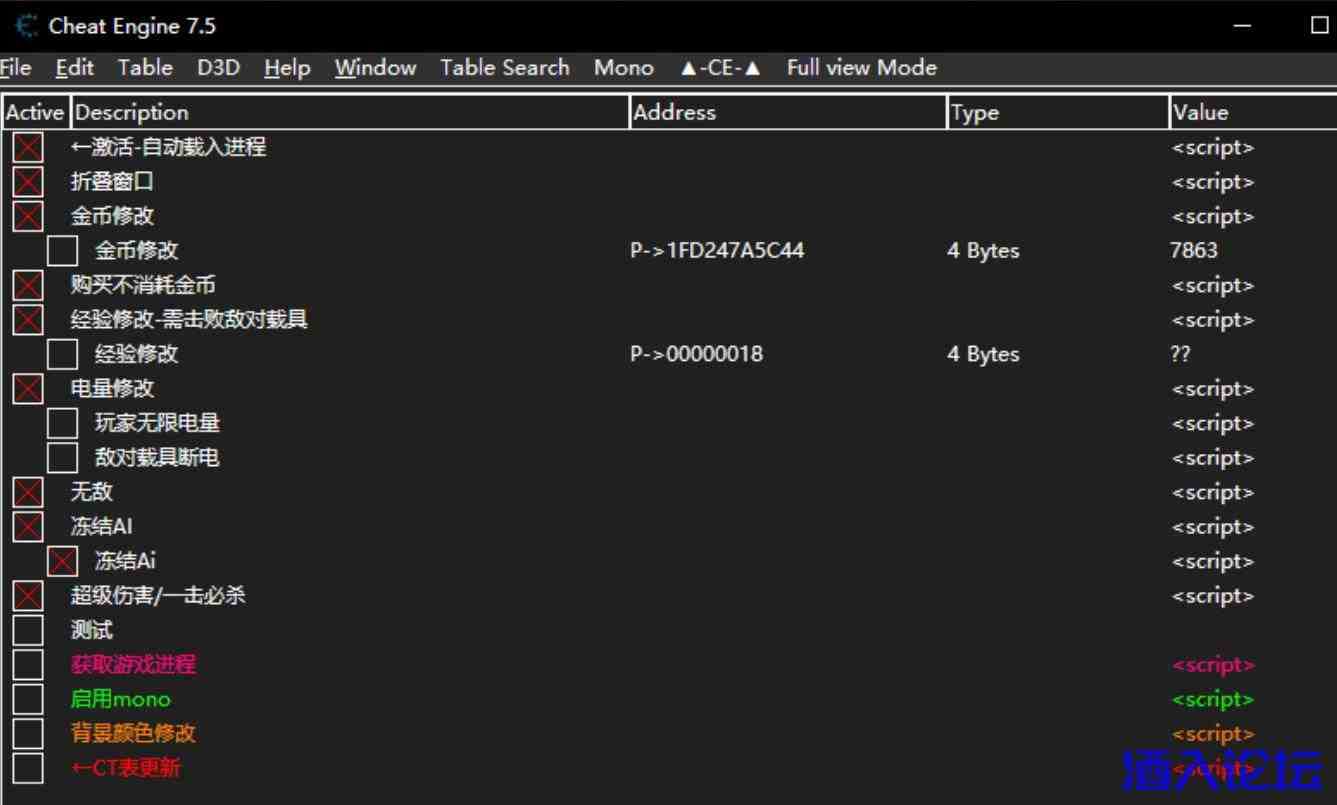This screenshot has width=1337, height=805.
Task: Click the Address column header
Action: click(x=788, y=112)
